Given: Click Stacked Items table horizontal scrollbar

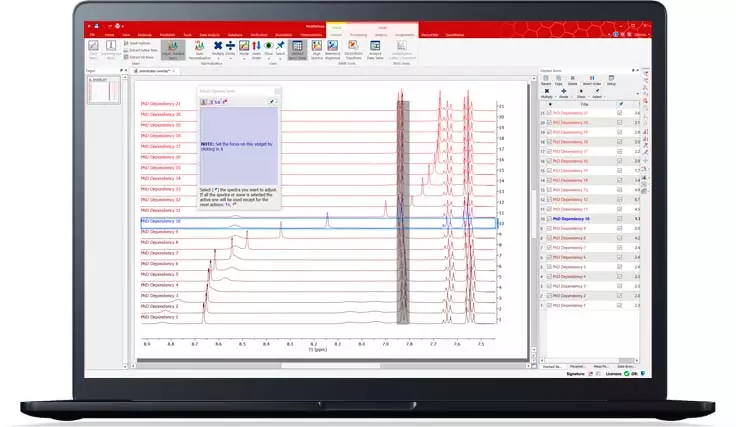Looking at the screenshot, I should pos(590,360).
